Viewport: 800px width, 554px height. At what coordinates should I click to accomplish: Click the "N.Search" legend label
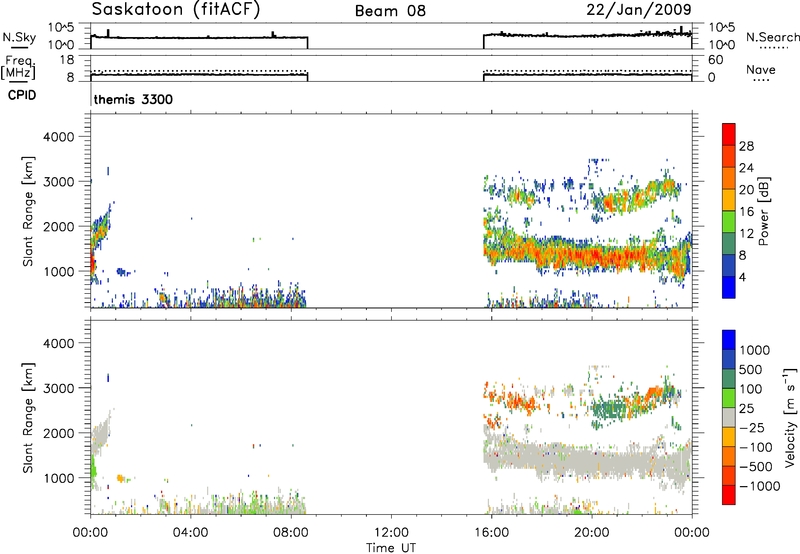773,37
